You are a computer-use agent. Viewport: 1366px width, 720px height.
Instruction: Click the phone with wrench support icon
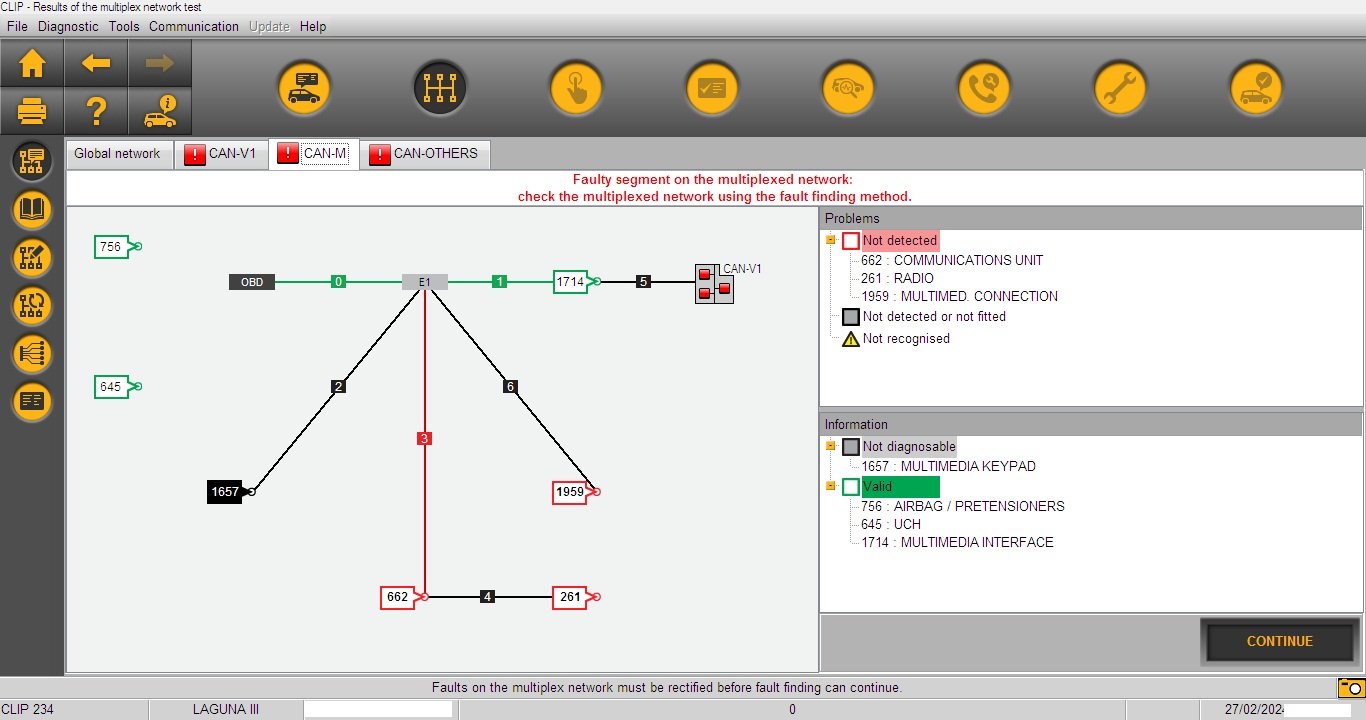click(x=984, y=88)
